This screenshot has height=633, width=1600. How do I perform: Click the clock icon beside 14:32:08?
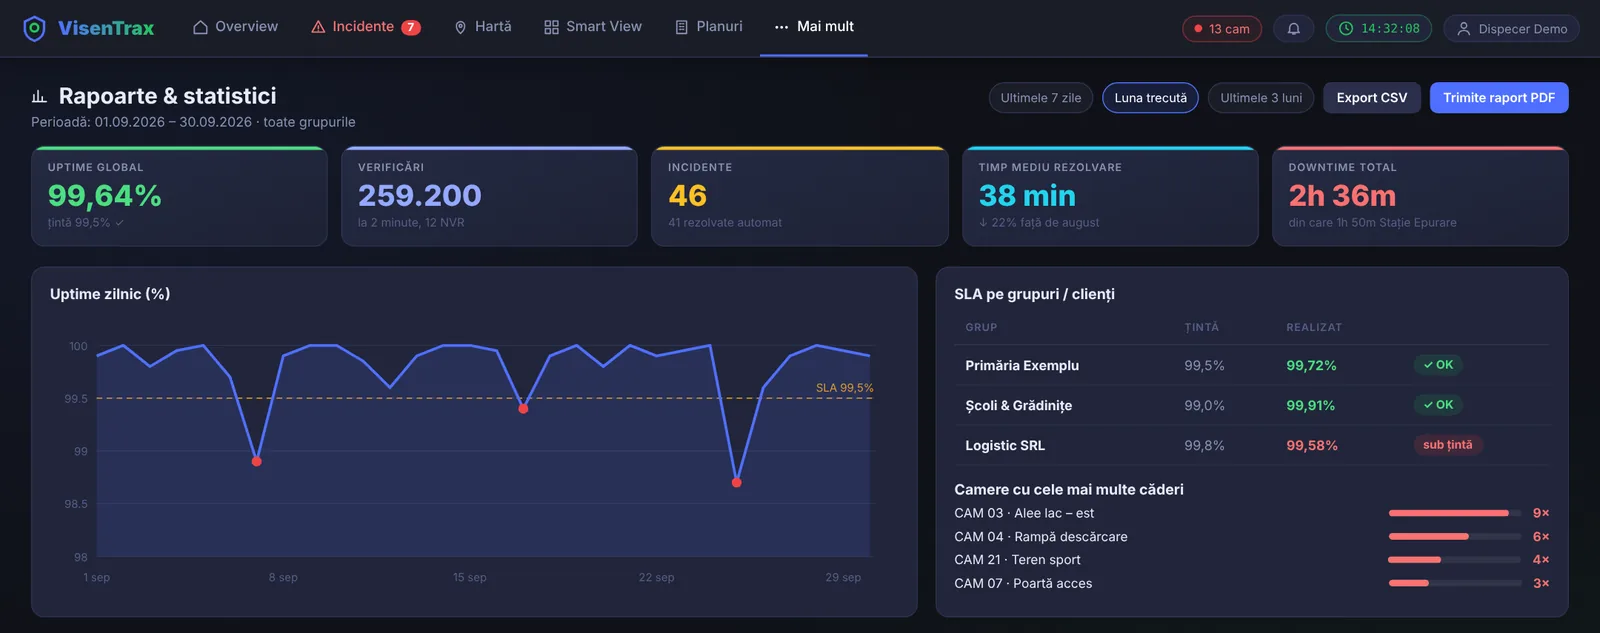point(1346,29)
